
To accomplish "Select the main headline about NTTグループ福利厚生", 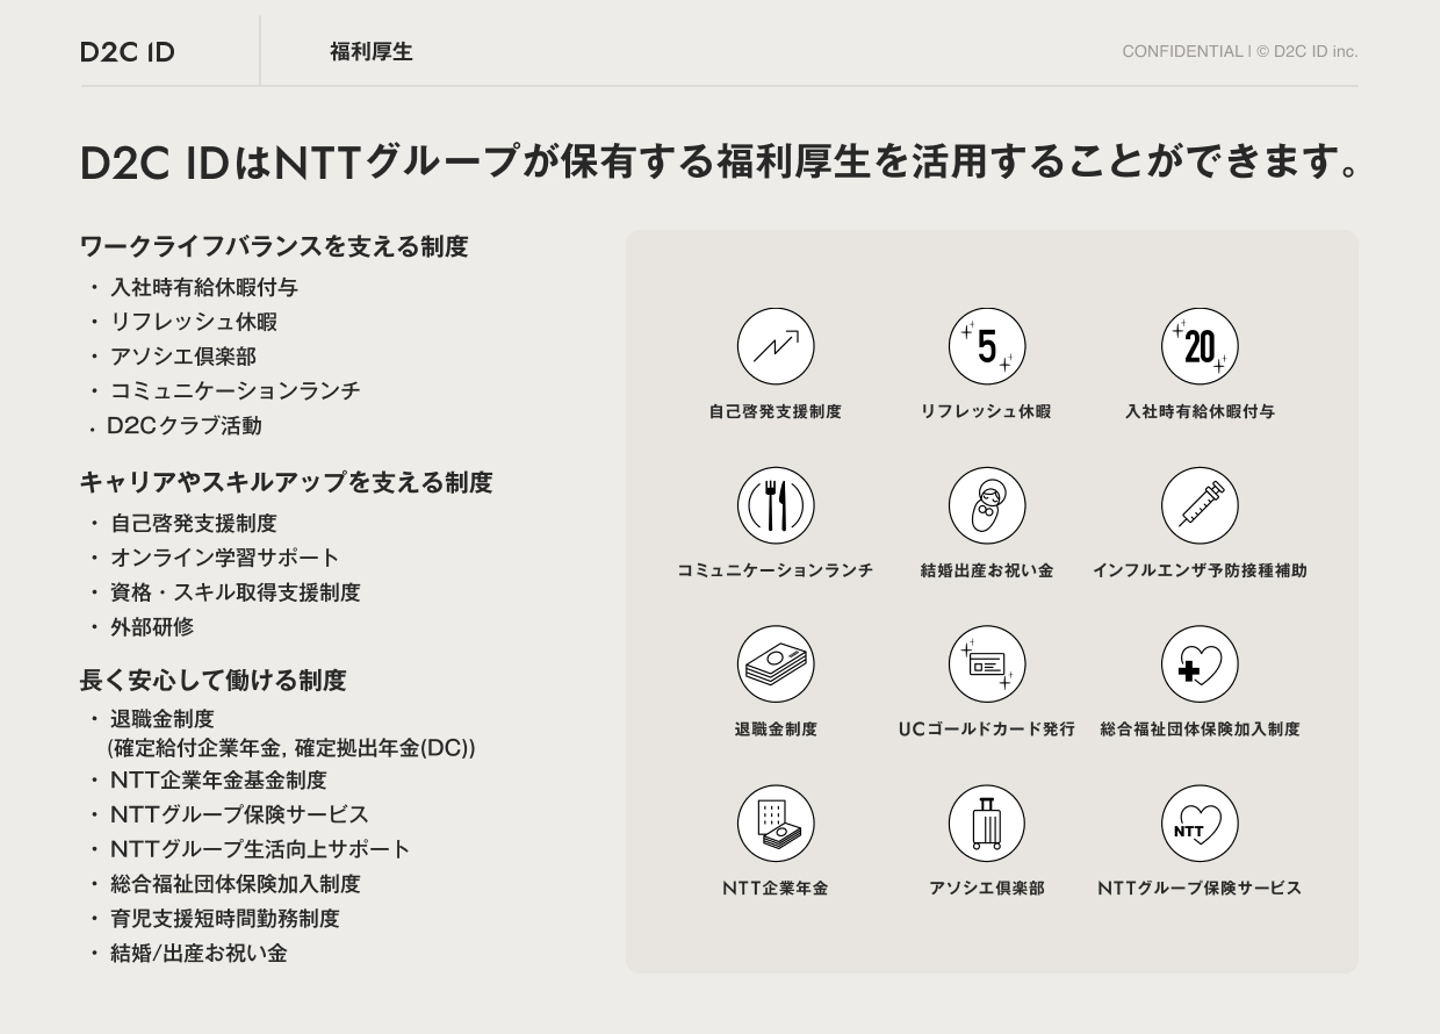I will [x=720, y=162].
